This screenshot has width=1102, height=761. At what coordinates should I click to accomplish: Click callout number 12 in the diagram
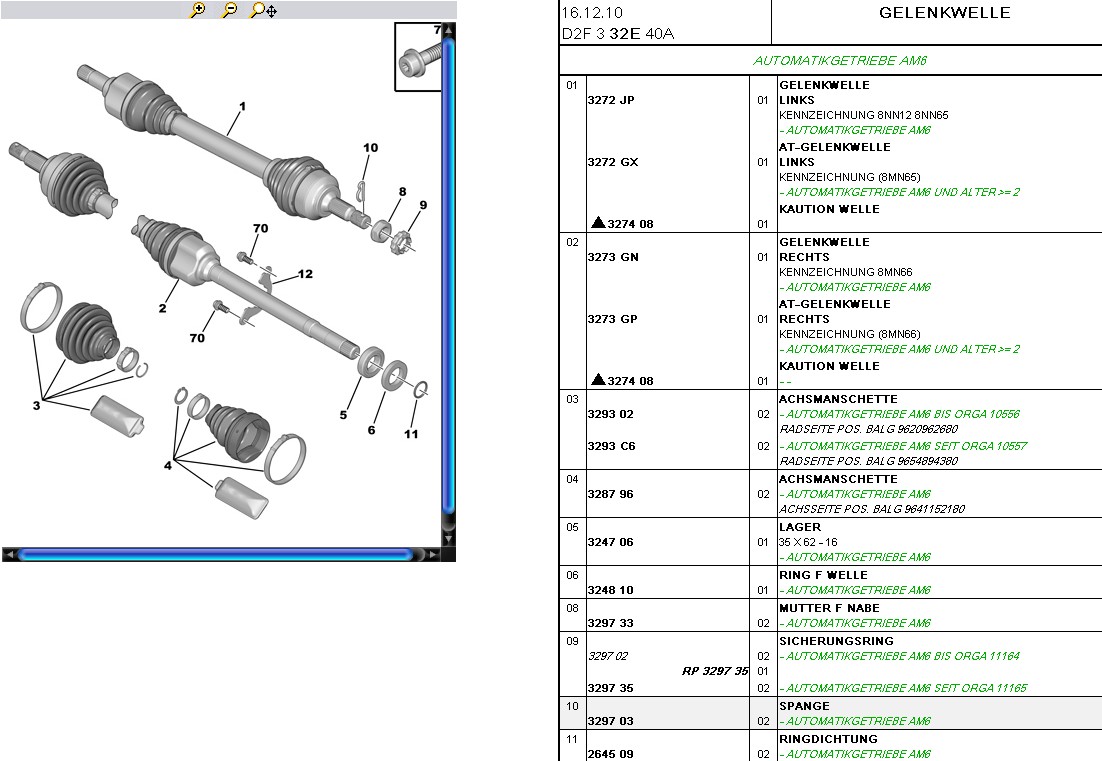click(305, 274)
